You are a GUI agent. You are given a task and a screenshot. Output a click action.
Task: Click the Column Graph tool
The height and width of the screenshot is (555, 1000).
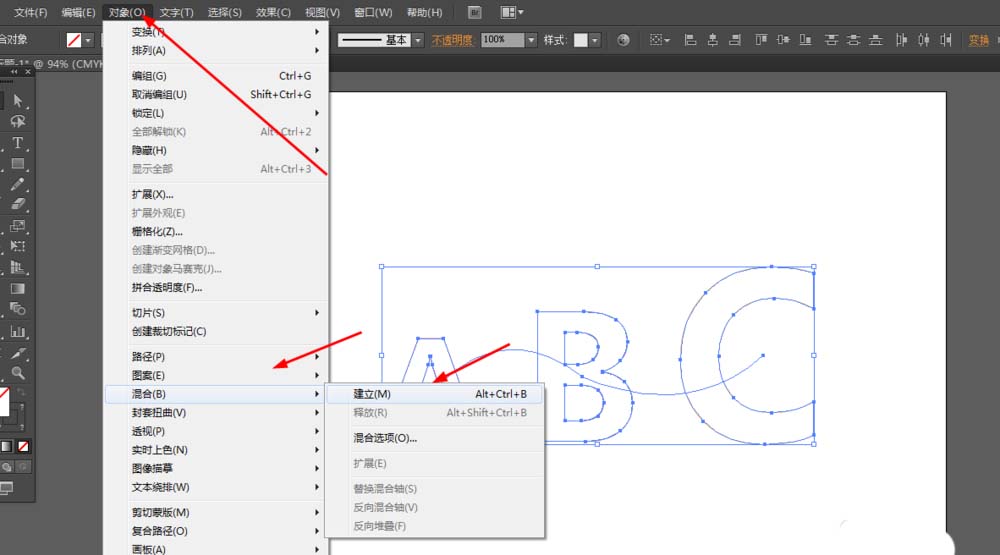click(x=17, y=331)
